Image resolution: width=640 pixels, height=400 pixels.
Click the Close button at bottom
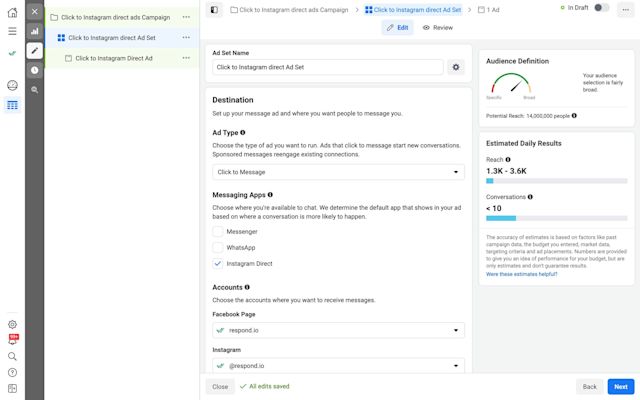pos(220,387)
